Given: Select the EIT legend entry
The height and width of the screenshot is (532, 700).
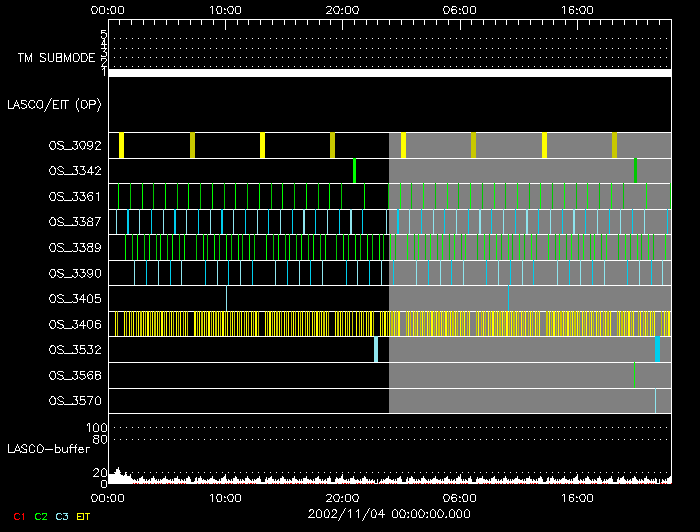Looking at the screenshot, I should (83, 516).
